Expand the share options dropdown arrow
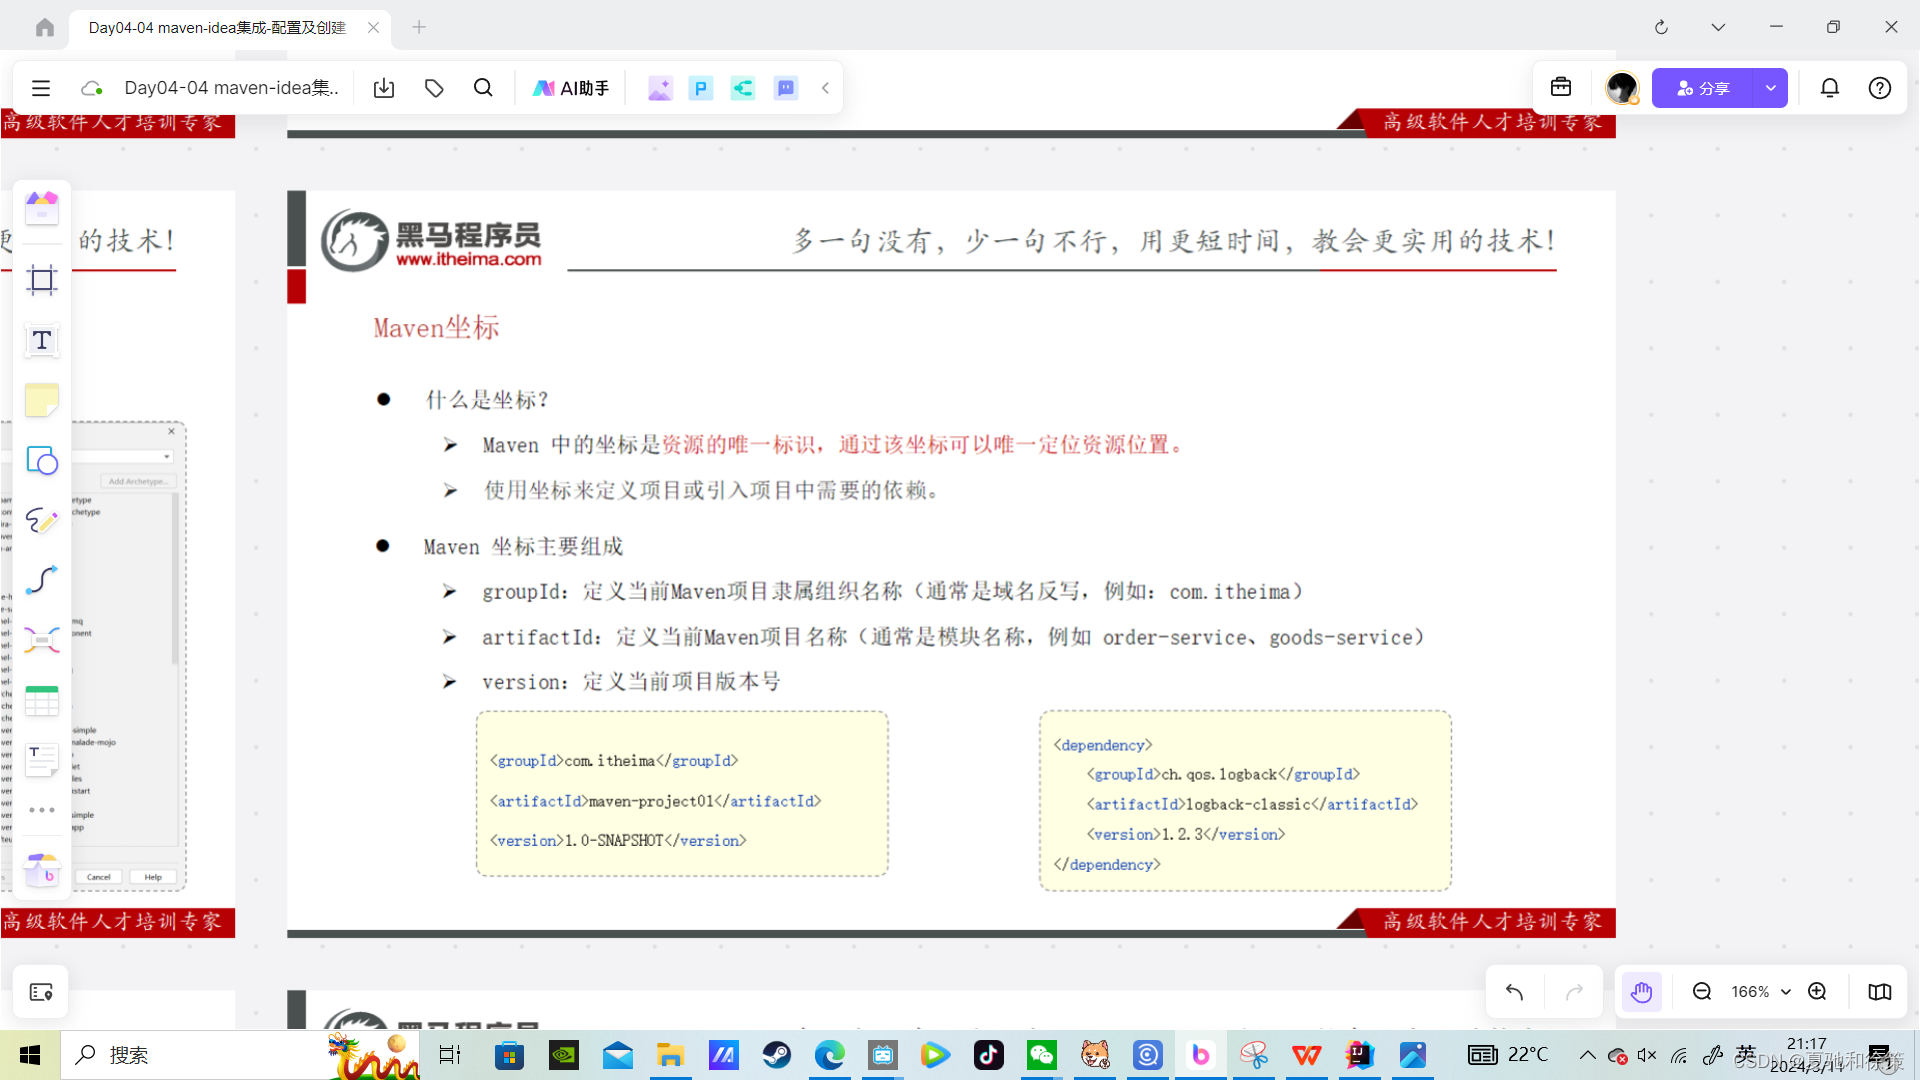This screenshot has height=1080, width=1920. [x=1771, y=88]
